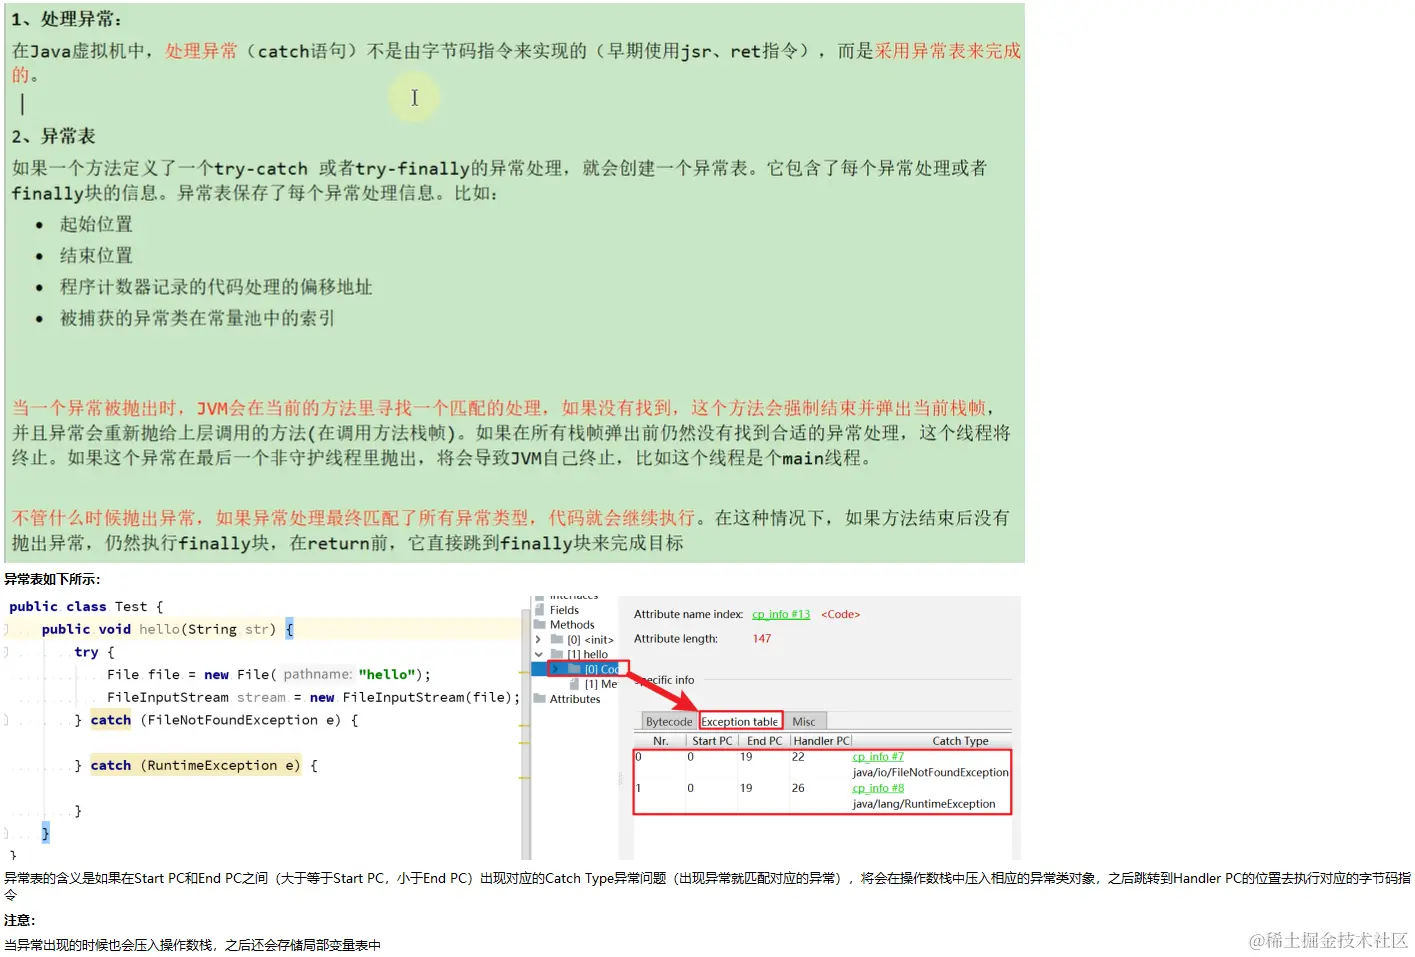Follow the cp_info #7 link

(x=878, y=757)
